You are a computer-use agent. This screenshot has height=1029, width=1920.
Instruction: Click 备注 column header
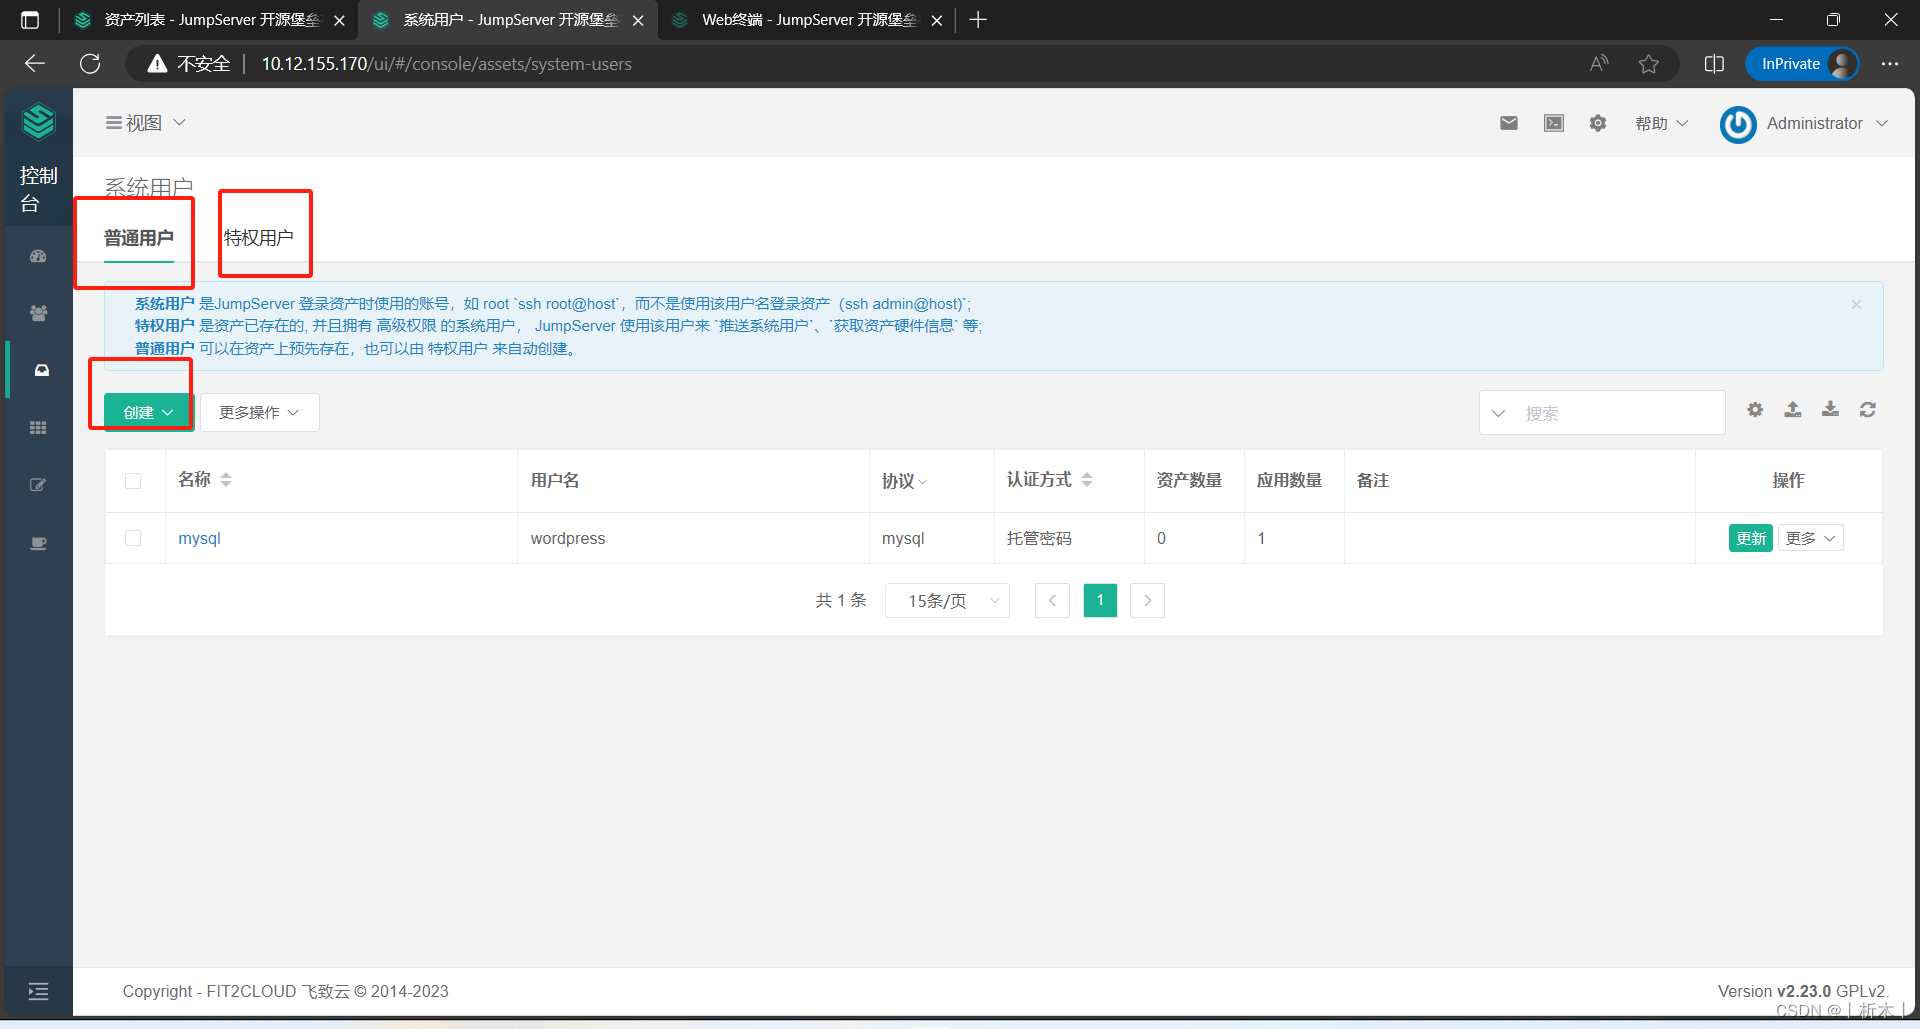click(x=1373, y=480)
